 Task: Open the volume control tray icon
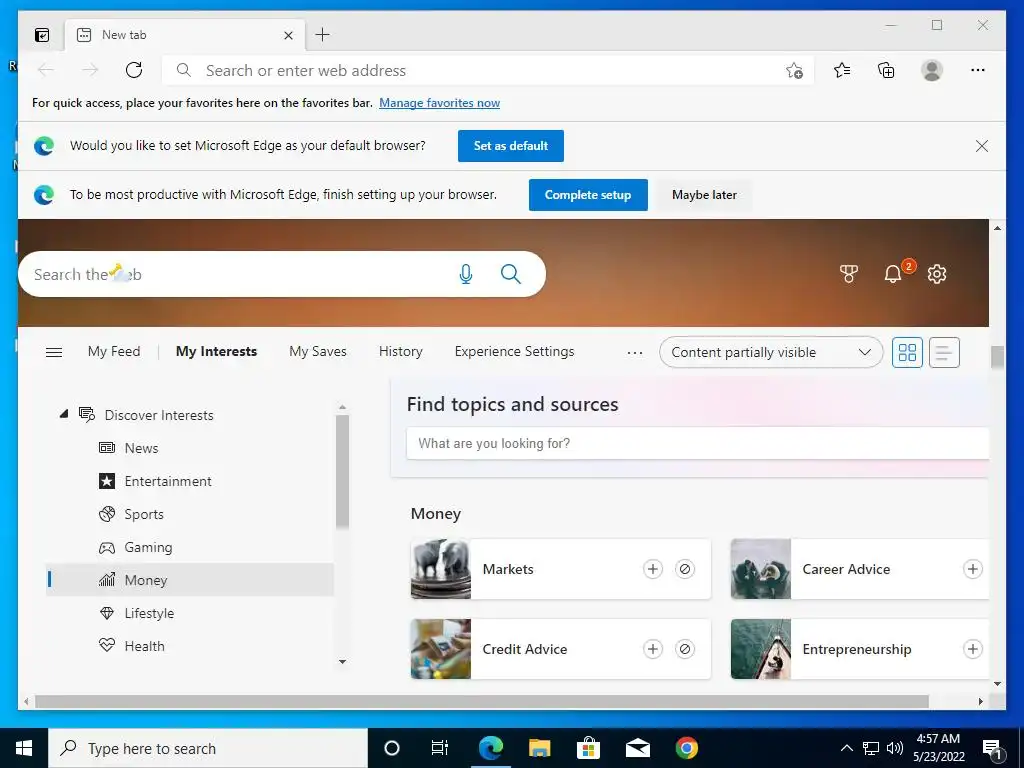(895, 748)
